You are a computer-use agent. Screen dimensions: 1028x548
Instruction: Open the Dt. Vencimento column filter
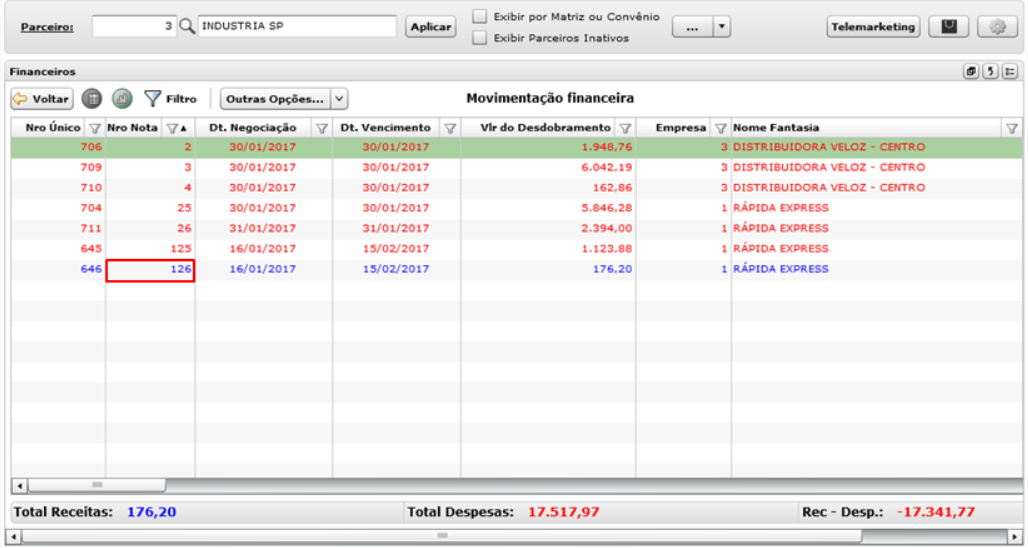[x=450, y=128]
